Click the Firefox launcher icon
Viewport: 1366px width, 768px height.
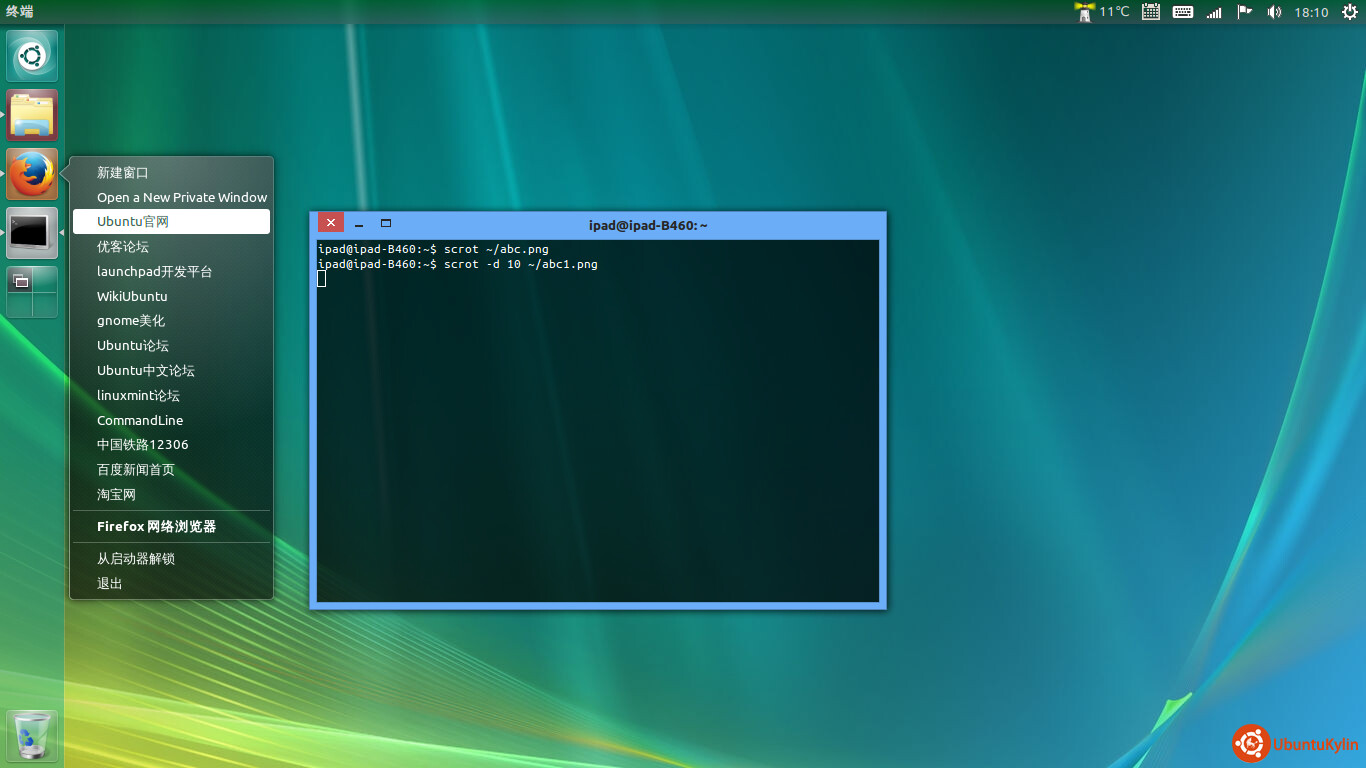pos(32,174)
